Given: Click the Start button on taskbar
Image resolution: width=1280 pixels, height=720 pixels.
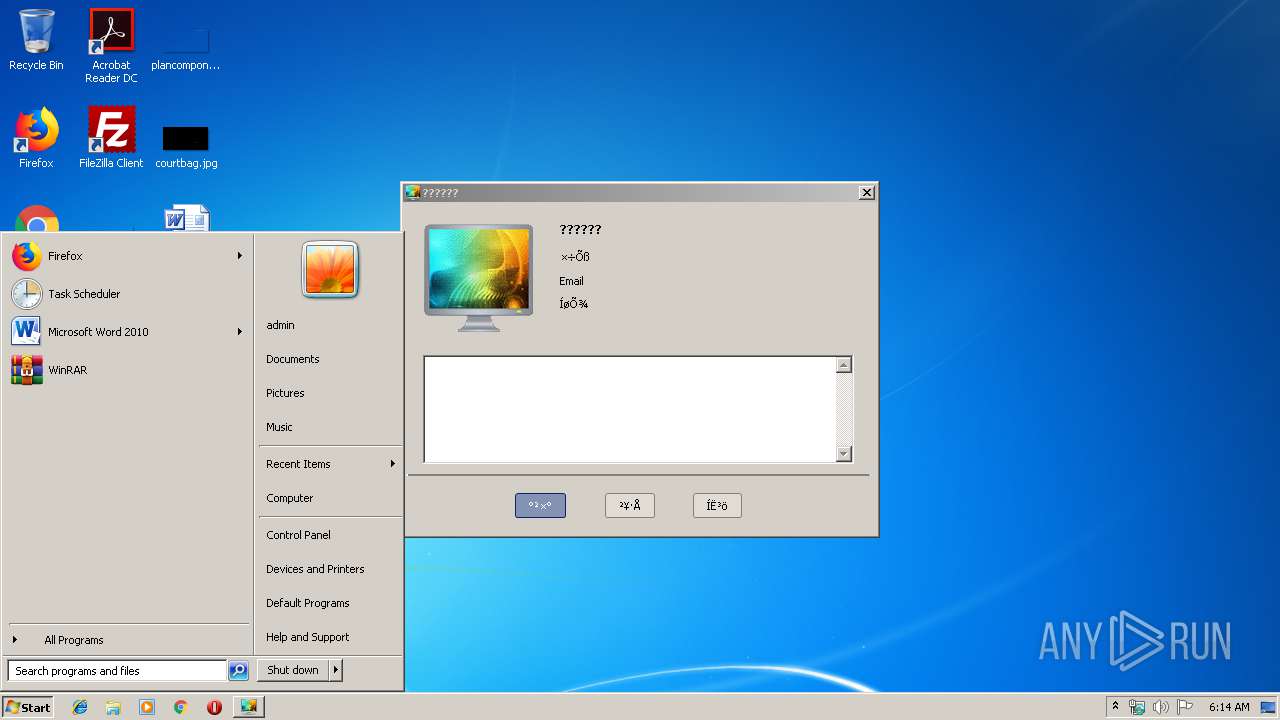Looking at the screenshot, I should coord(28,707).
